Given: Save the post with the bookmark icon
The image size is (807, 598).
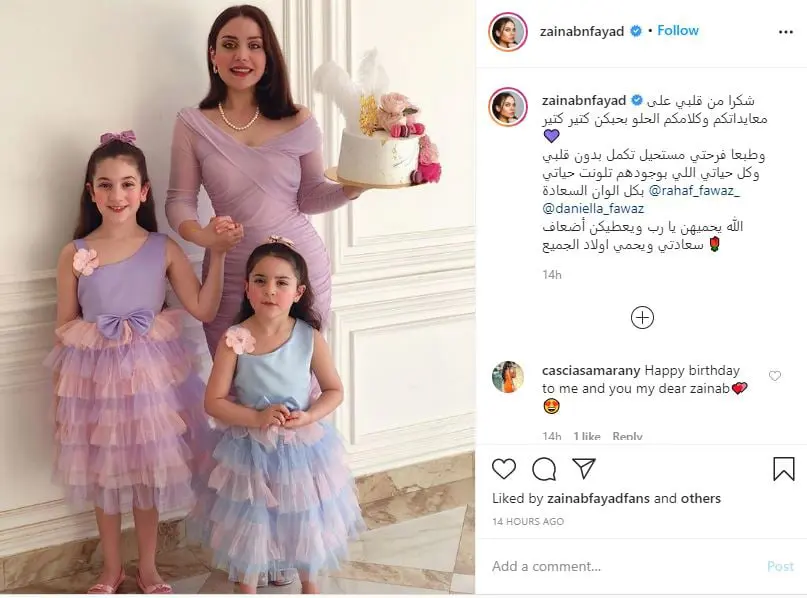Looking at the screenshot, I should tap(783, 469).
